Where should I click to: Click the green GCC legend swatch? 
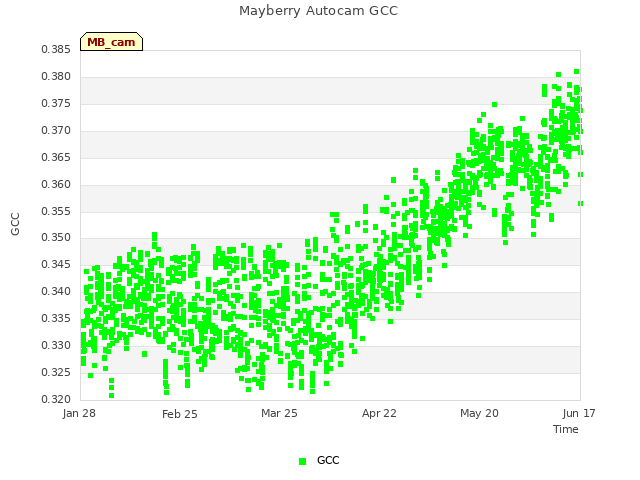click(302, 461)
